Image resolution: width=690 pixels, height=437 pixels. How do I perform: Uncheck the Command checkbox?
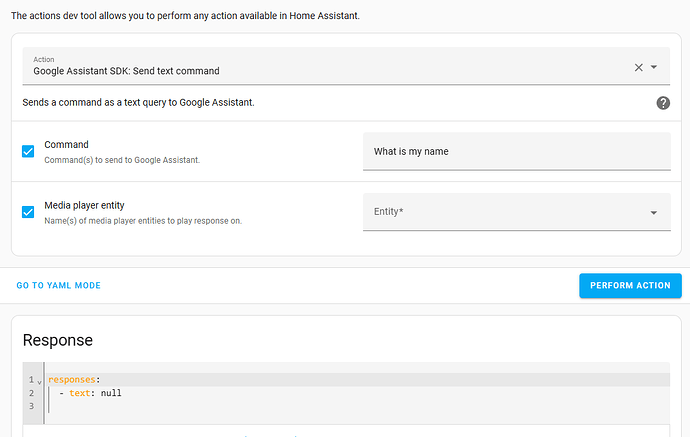pyautogui.click(x=28, y=151)
